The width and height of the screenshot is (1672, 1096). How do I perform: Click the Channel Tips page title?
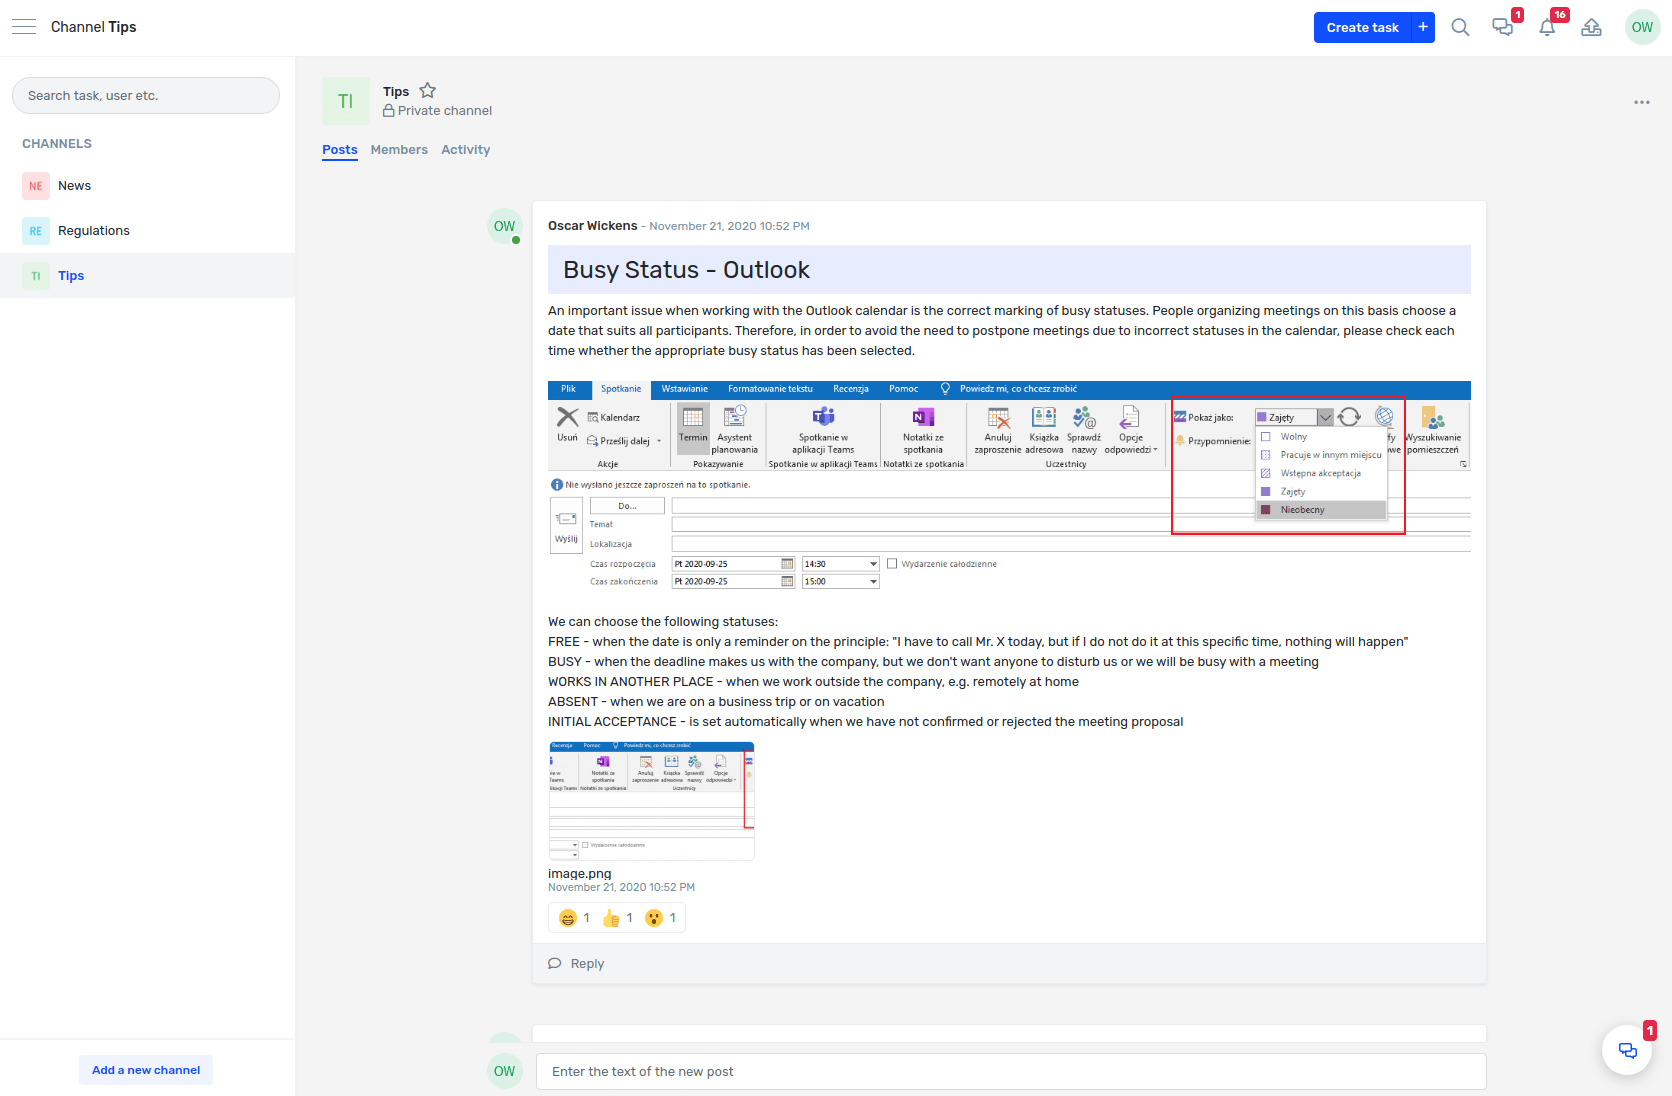coord(93,27)
